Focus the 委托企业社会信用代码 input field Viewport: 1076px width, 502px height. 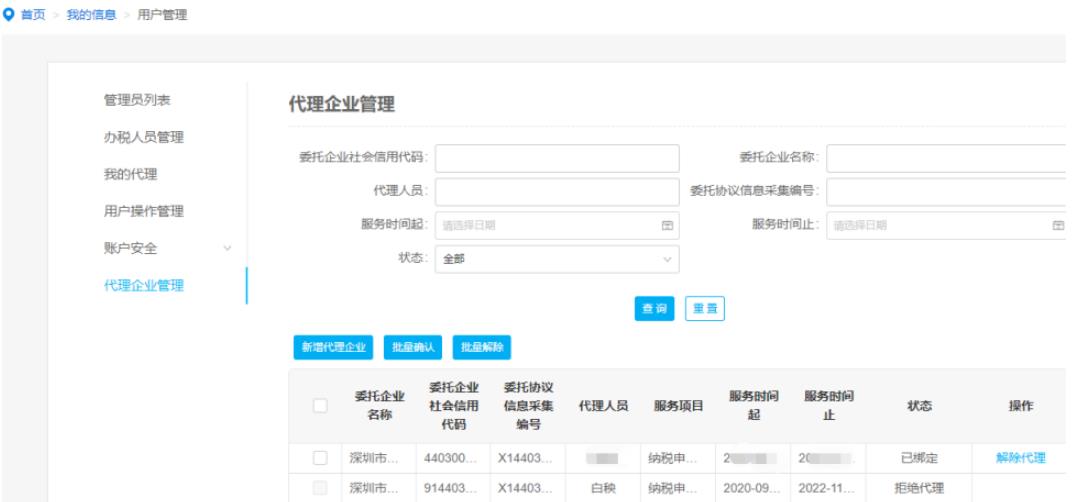(x=556, y=158)
